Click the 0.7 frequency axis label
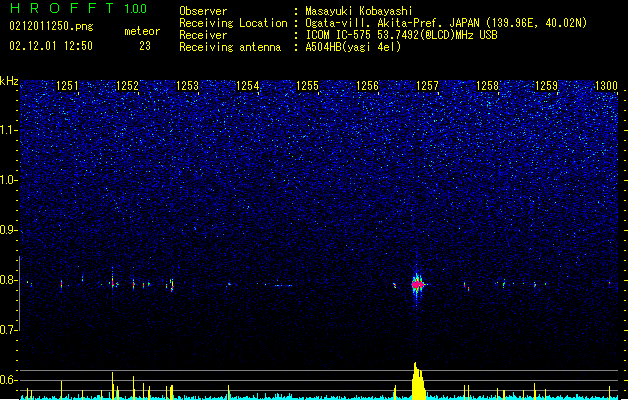 [x=9, y=330]
